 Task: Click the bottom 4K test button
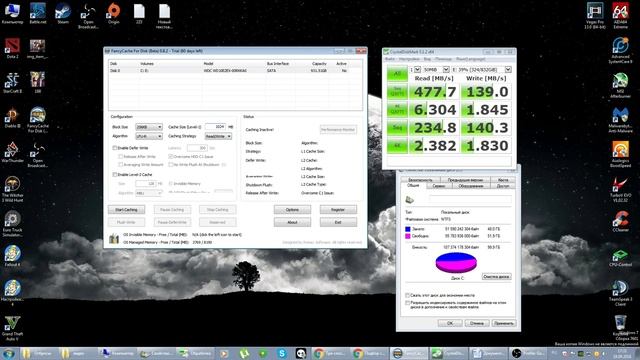click(x=397, y=146)
